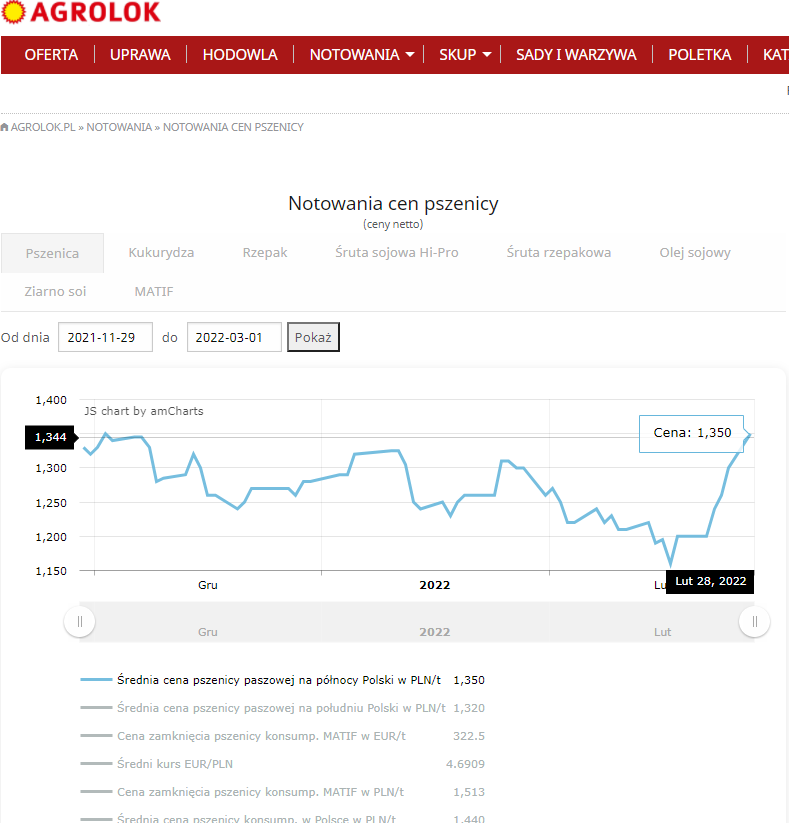Click the Pokaż button

(x=314, y=338)
